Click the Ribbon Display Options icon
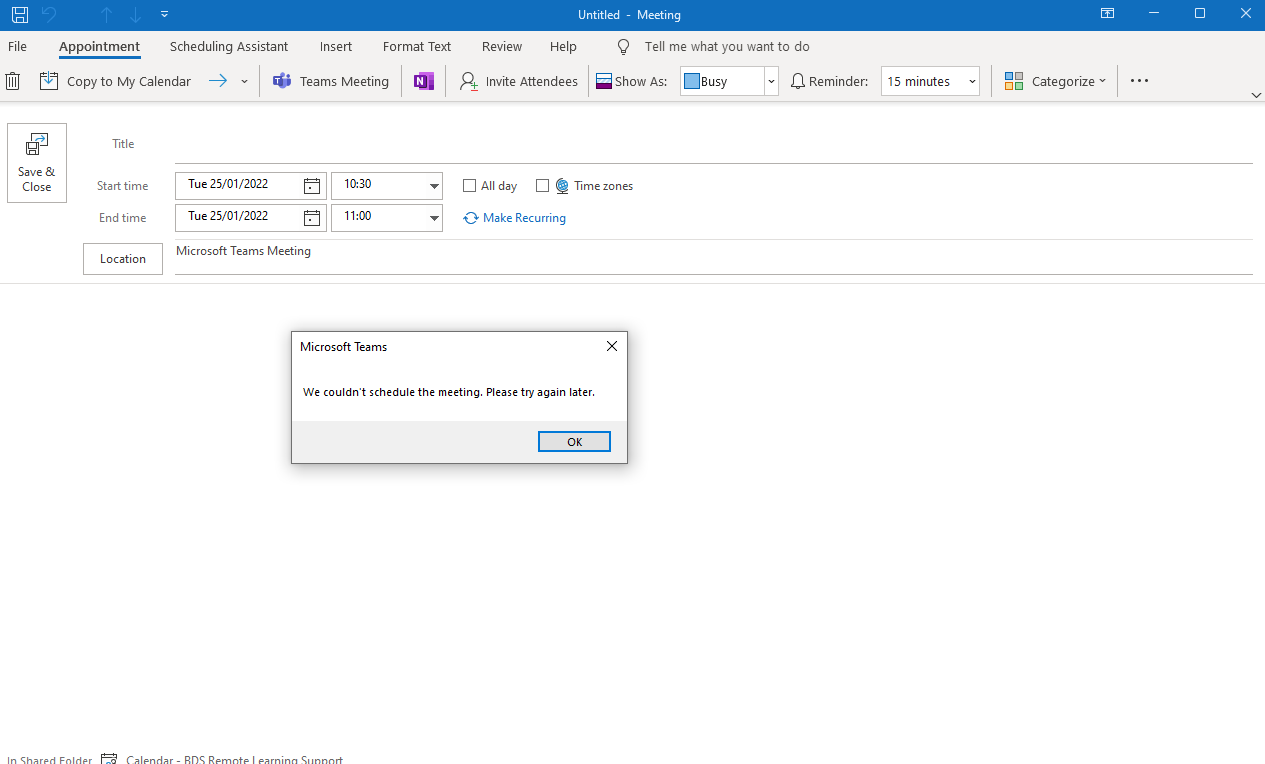This screenshot has width=1265, height=764. point(1107,14)
